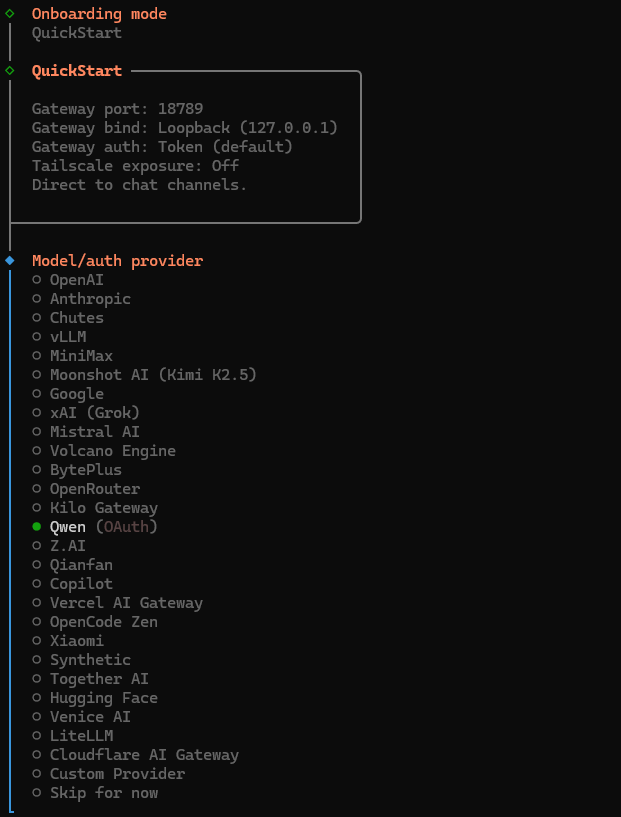Choose Skip for now option
Screen dimensions: 621x817
(x=95, y=793)
